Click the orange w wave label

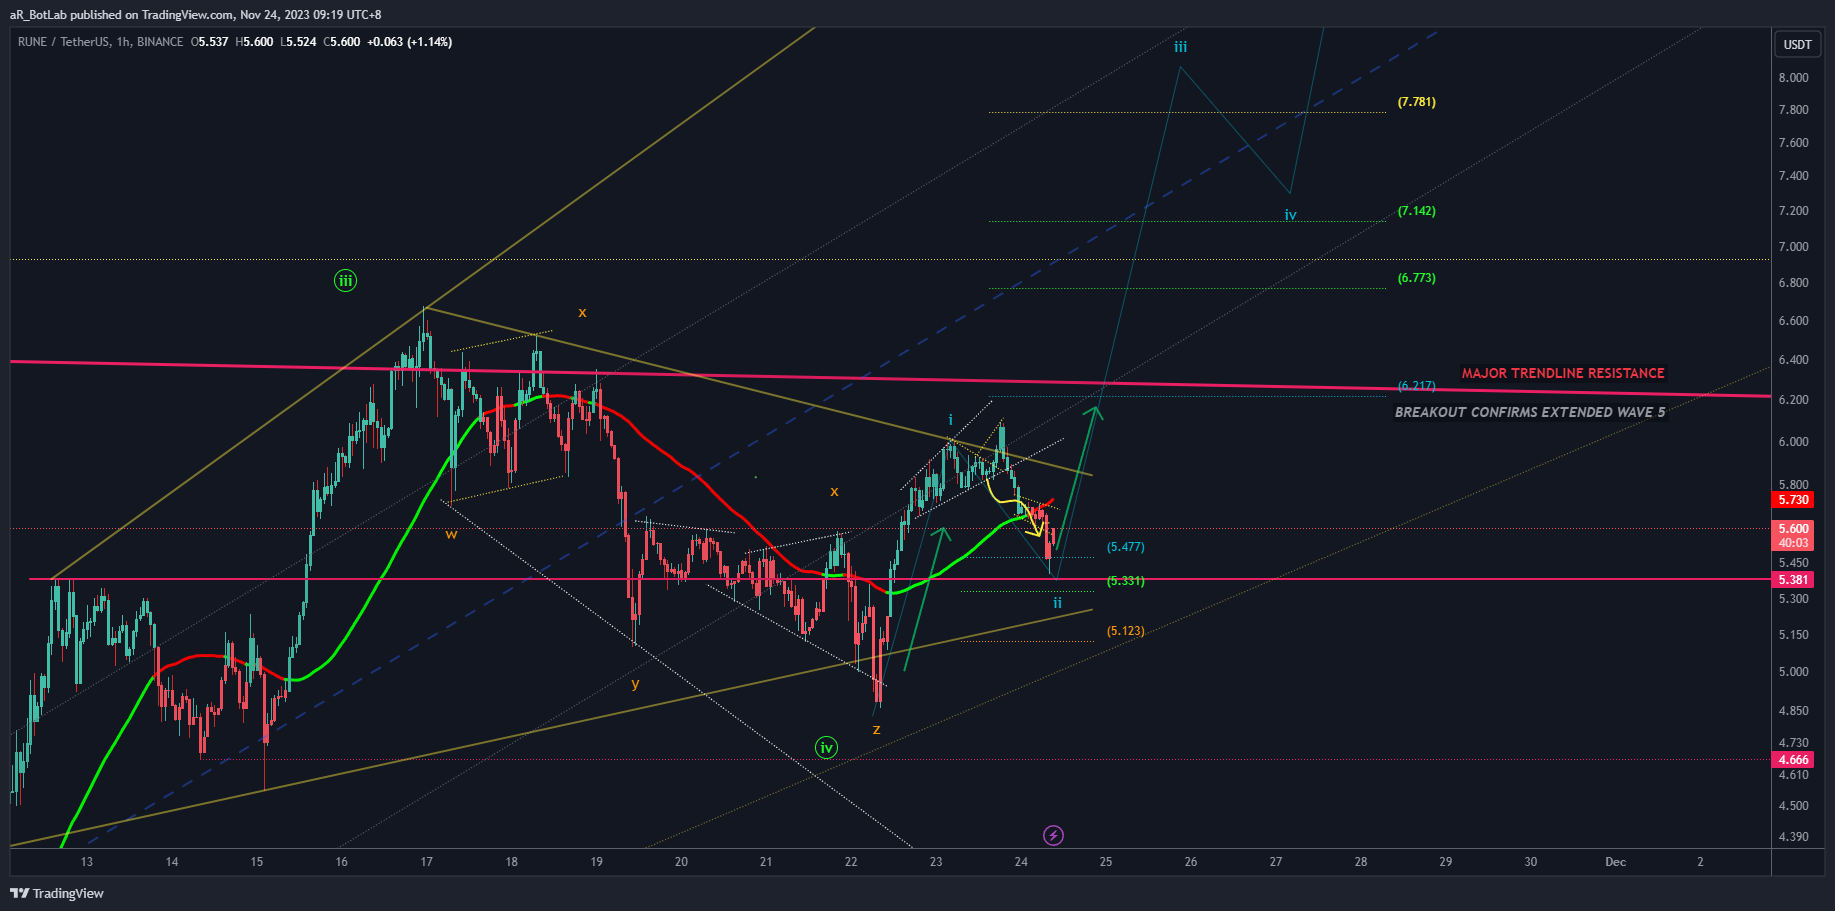click(451, 534)
